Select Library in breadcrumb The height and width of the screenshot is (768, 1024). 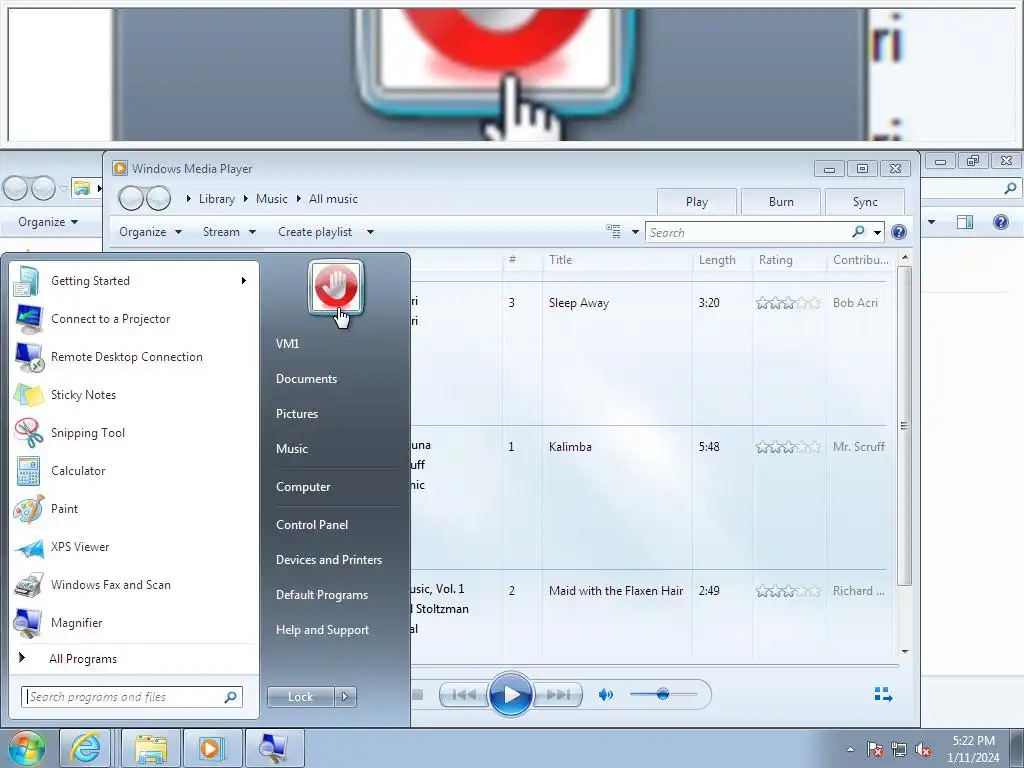216,199
